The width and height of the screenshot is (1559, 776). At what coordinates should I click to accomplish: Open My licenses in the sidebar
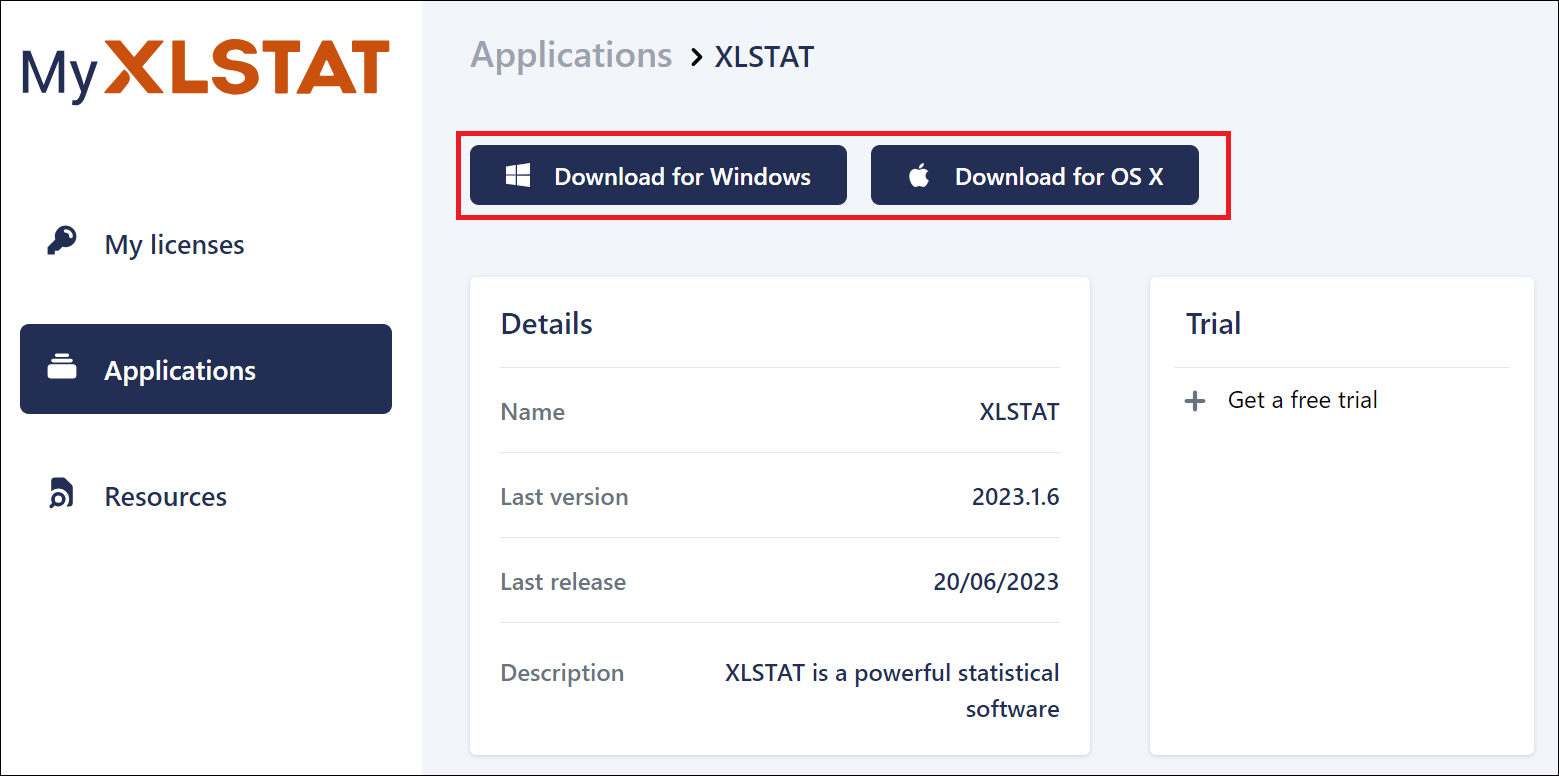pyautogui.click(x=206, y=244)
